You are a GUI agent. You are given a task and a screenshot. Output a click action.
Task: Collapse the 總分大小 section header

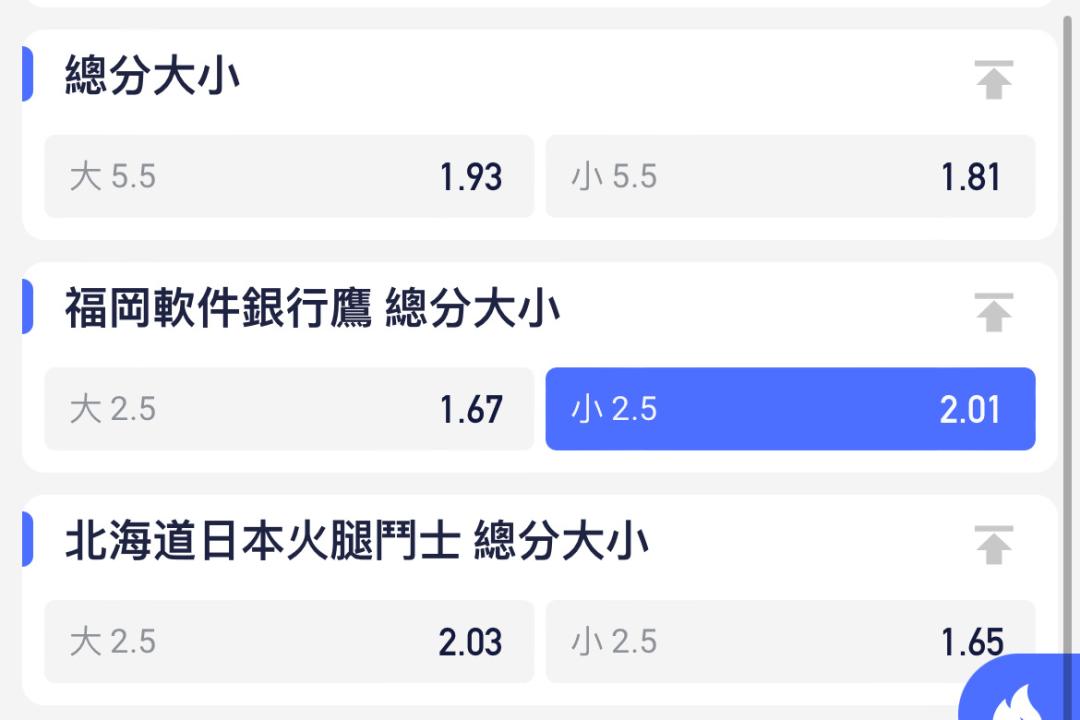pyautogui.click(x=152, y=76)
